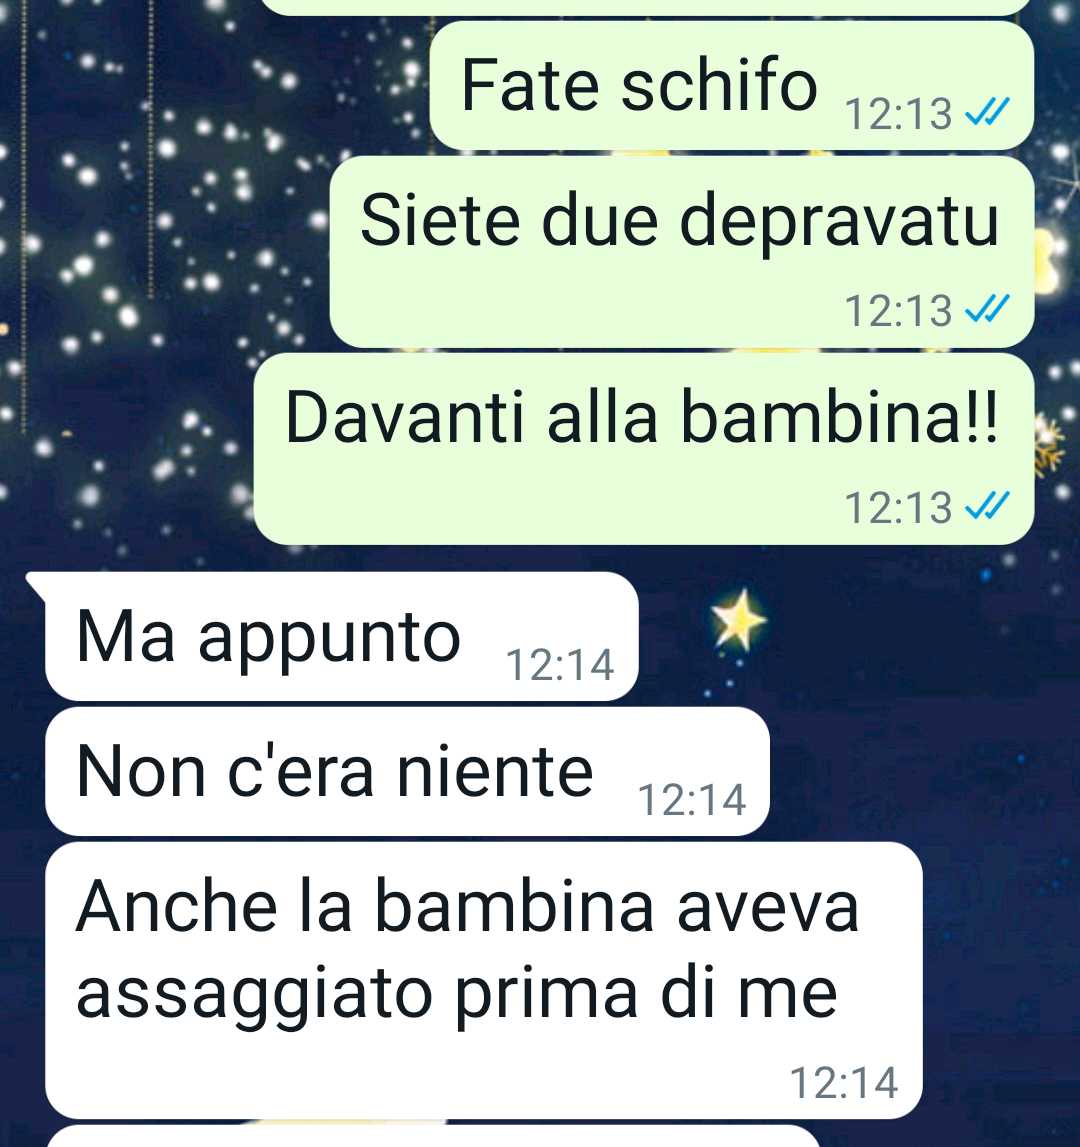Viewport: 1080px width, 1147px height.
Task: Tap the partially visible white bubble at the bottom
Action: pyautogui.click(x=432, y=1136)
